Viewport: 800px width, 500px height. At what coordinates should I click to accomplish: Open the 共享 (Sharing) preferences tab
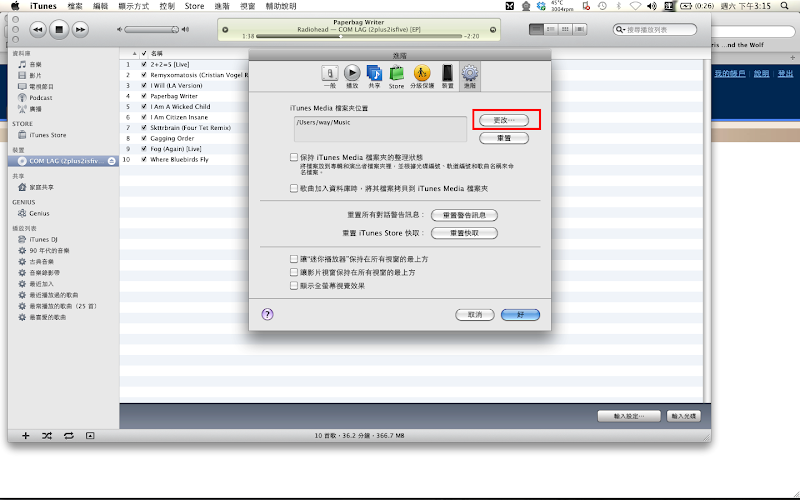point(374,77)
